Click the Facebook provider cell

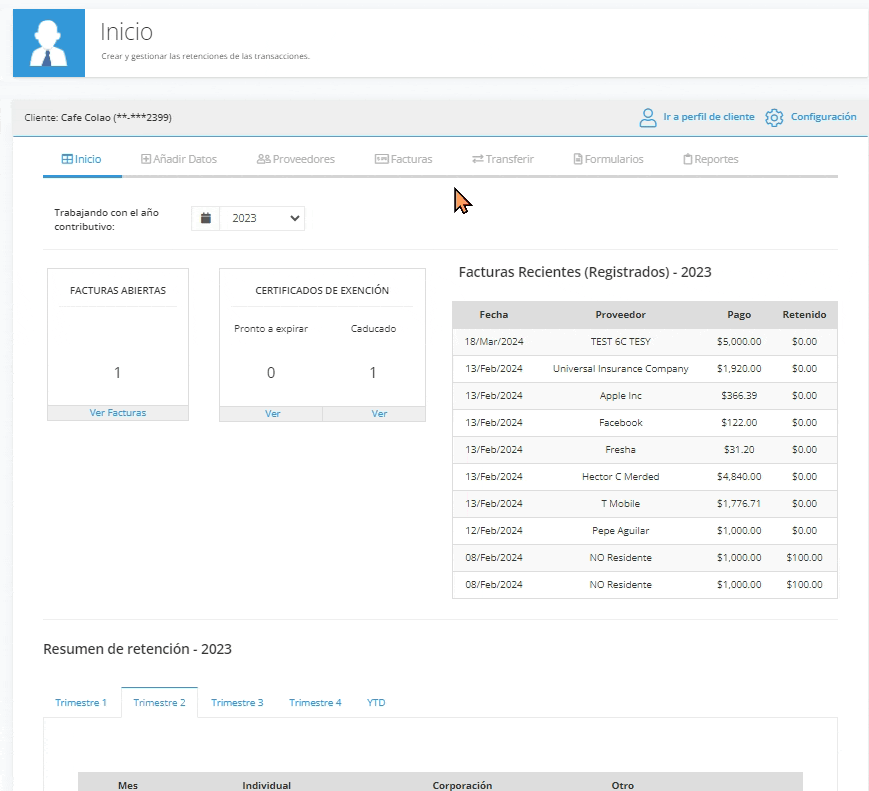[621, 422]
